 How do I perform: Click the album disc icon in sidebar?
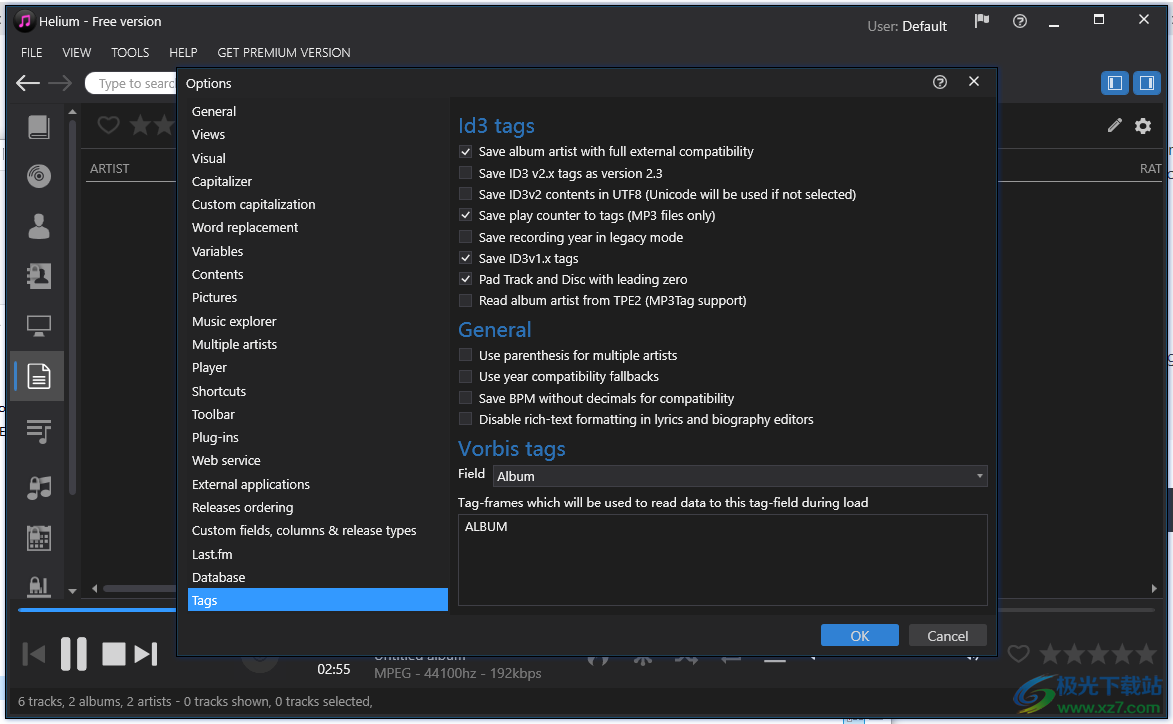pyautogui.click(x=39, y=176)
